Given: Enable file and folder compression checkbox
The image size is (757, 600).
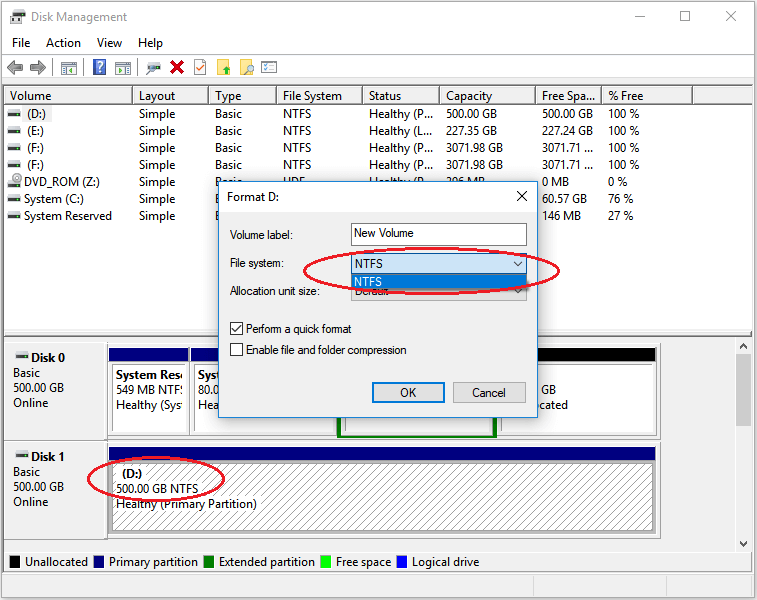Looking at the screenshot, I should pos(236,349).
